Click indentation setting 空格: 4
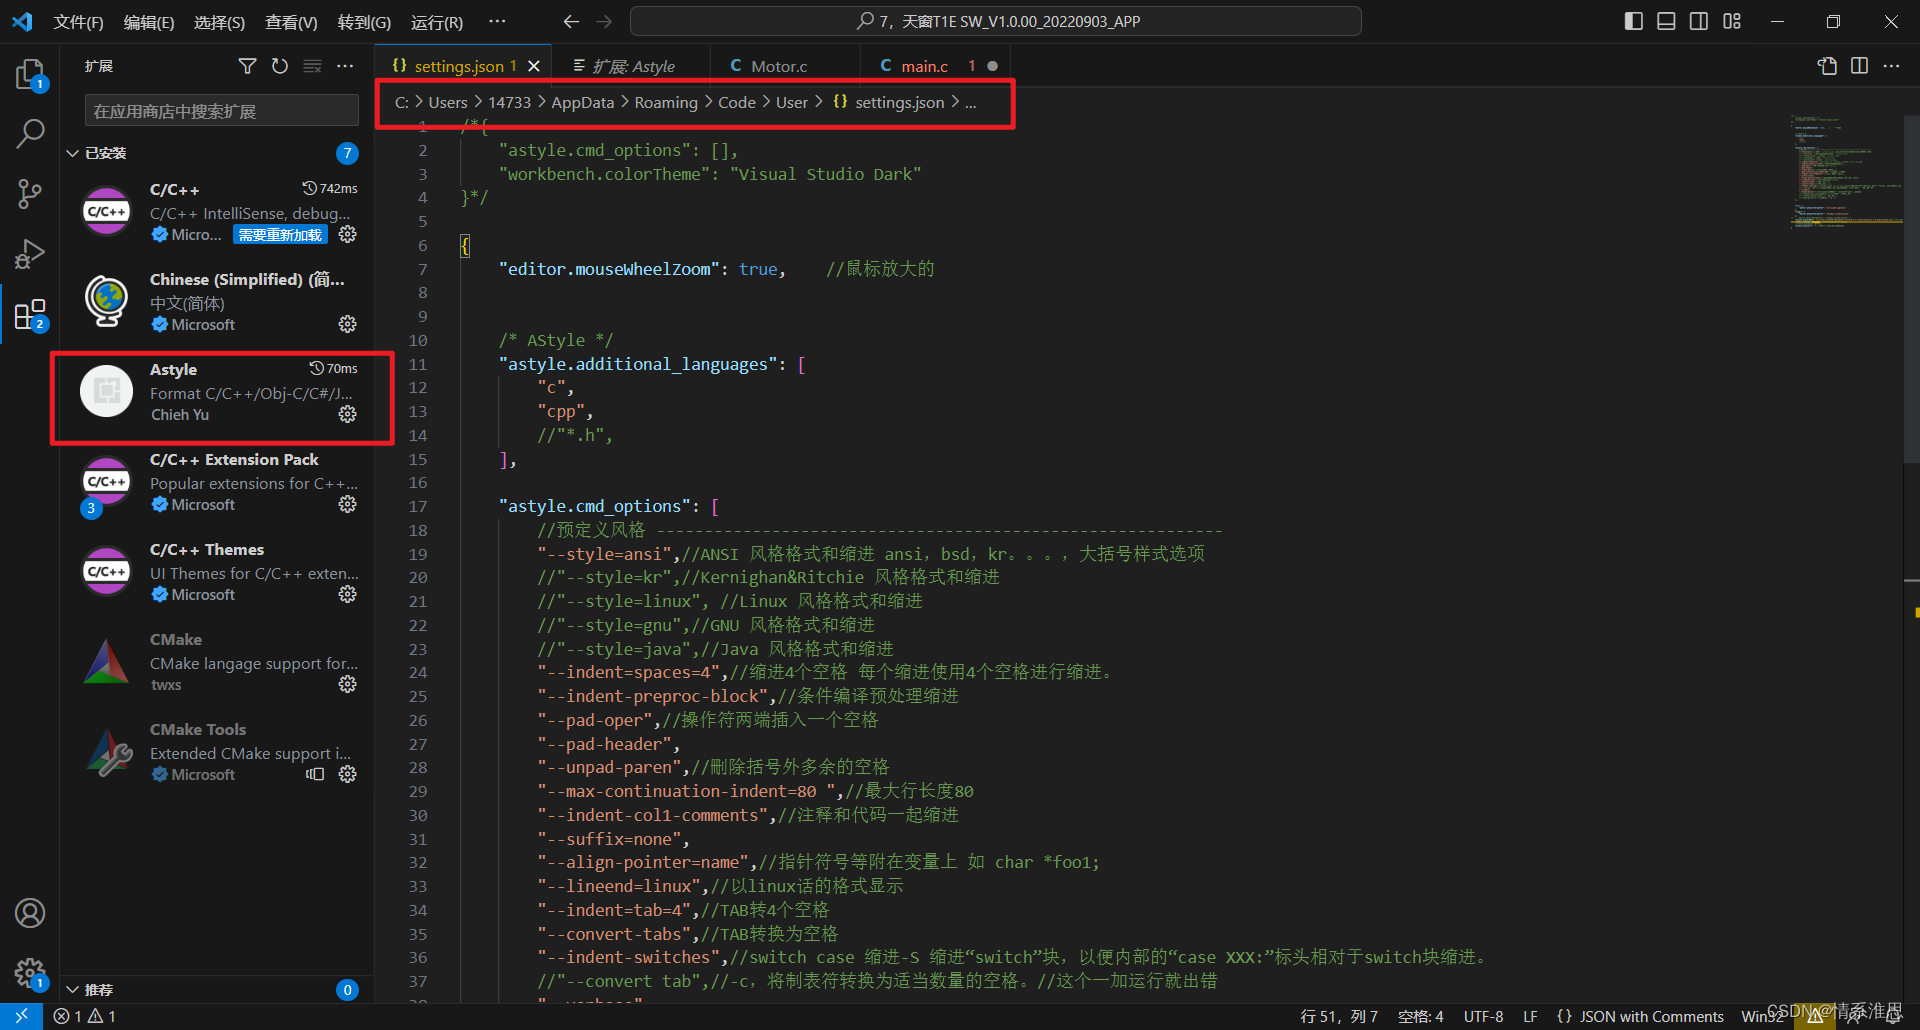The image size is (1920, 1030). click(1420, 1016)
